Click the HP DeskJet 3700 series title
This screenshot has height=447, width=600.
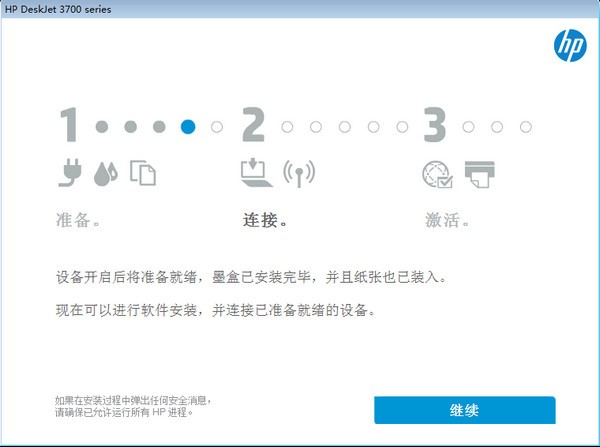coord(58,9)
